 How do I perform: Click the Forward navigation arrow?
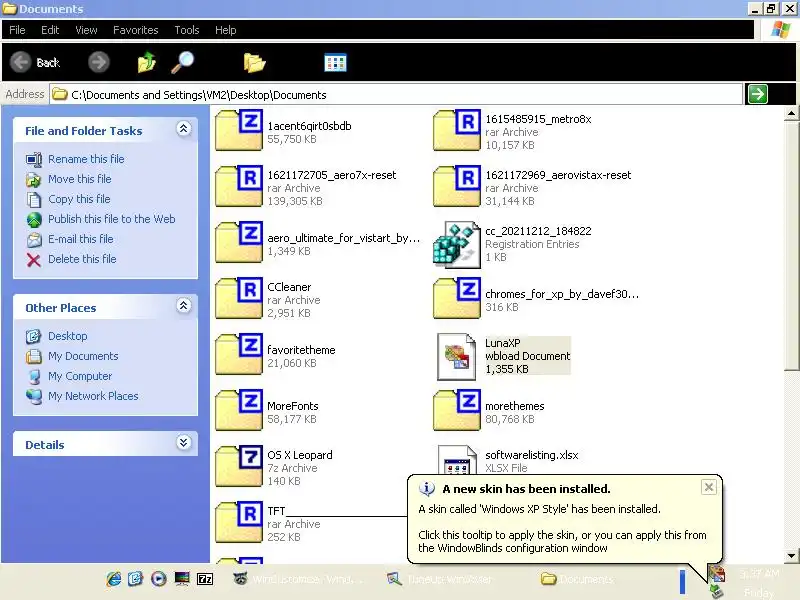pos(98,62)
